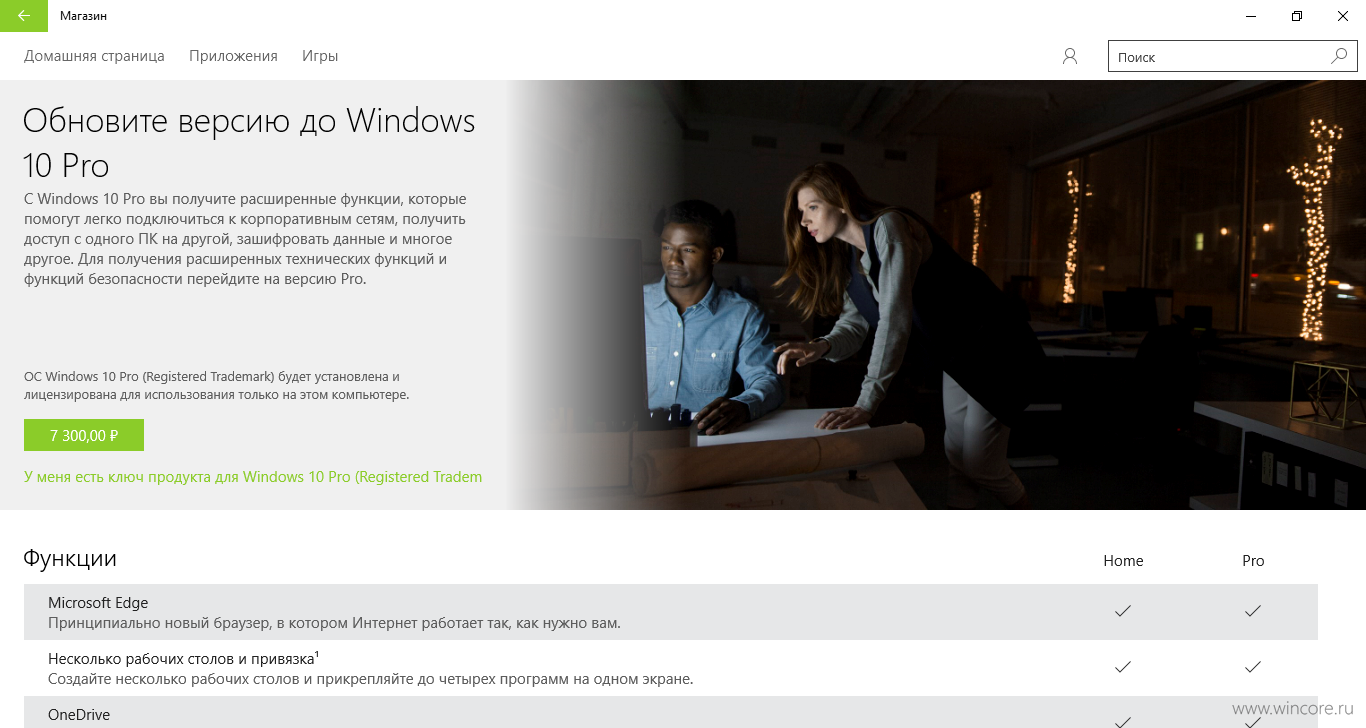This screenshot has width=1366, height=728.
Task: Go back using the green arrow button
Action: 24,16
